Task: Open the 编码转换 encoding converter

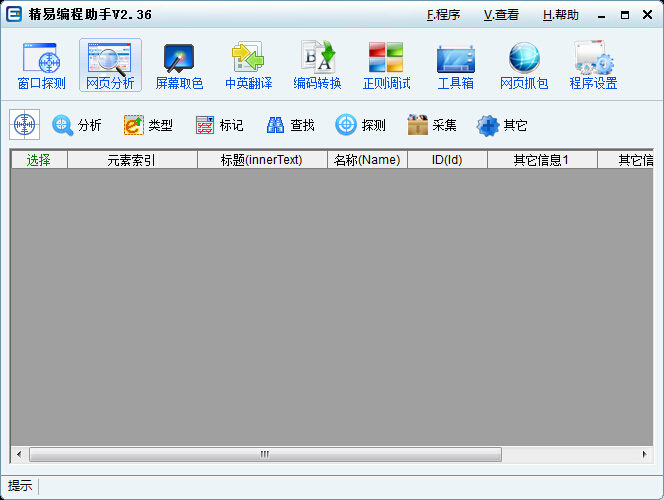Action: coord(317,65)
